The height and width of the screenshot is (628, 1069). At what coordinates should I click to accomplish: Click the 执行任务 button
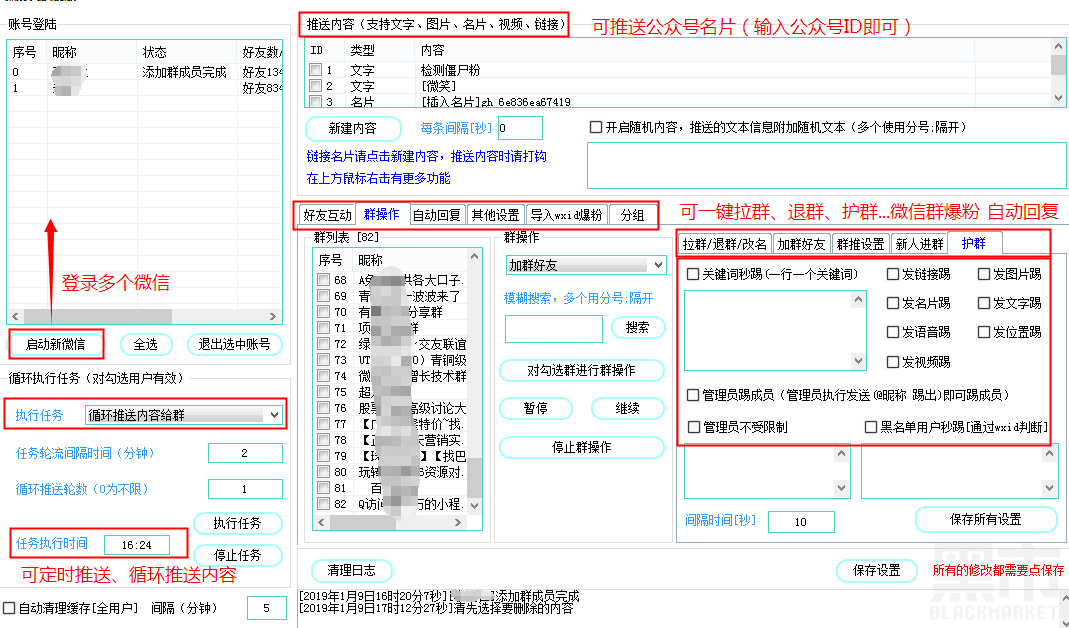(237, 523)
